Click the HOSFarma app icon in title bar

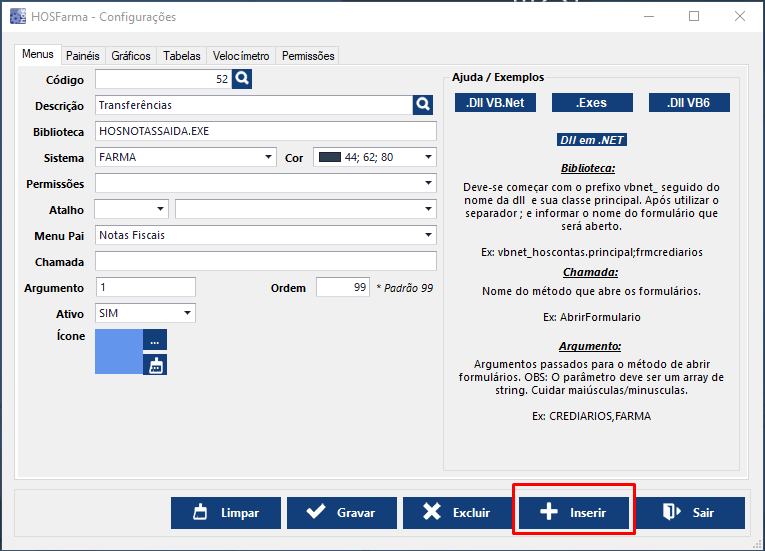click(x=17, y=17)
